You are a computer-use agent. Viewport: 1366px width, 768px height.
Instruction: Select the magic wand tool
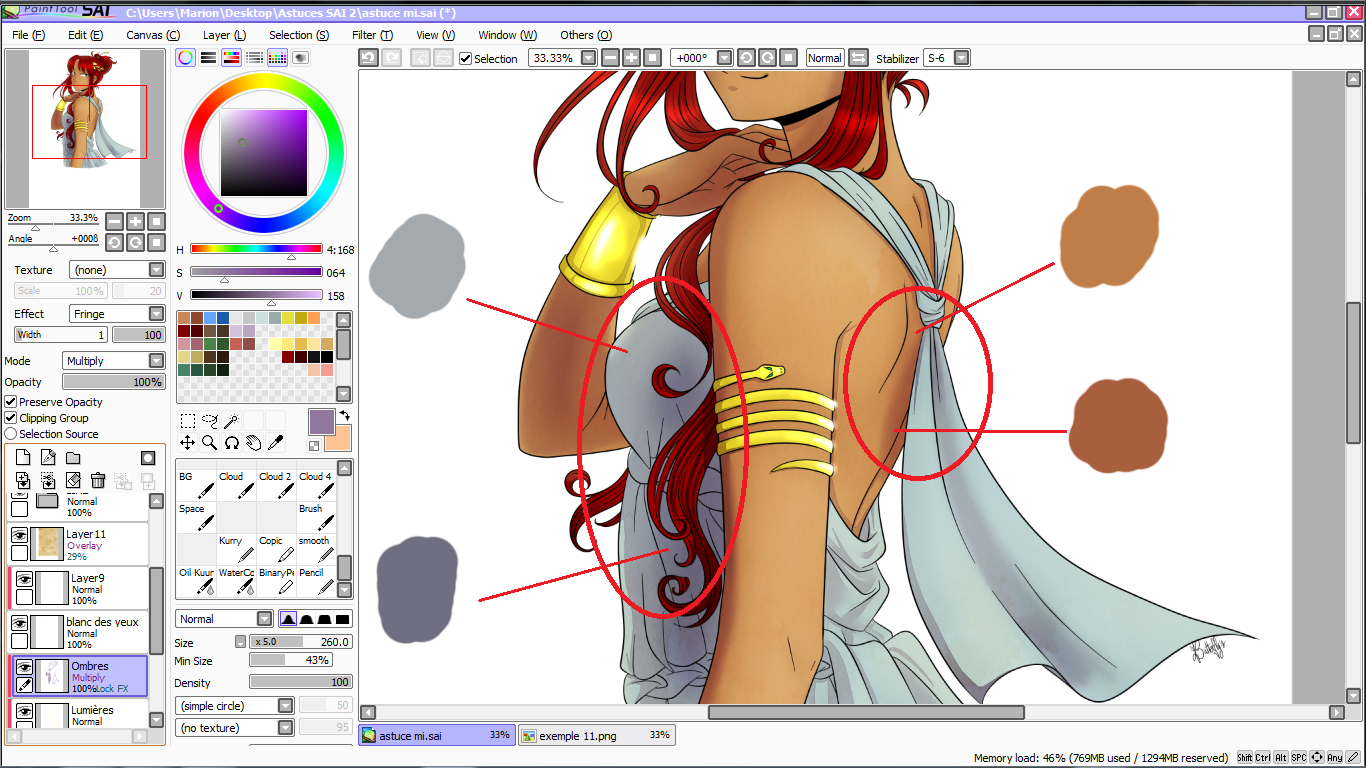click(x=231, y=421)
